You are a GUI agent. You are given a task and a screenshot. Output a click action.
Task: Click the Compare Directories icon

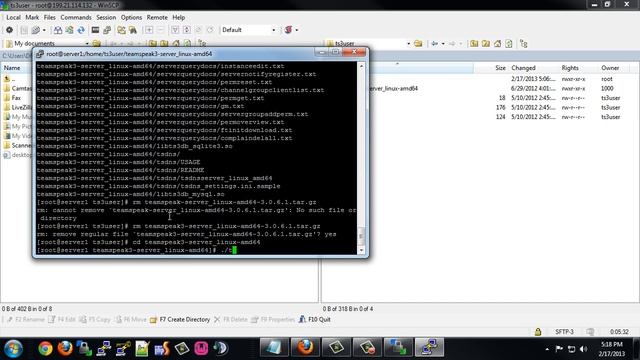(58, 30)
